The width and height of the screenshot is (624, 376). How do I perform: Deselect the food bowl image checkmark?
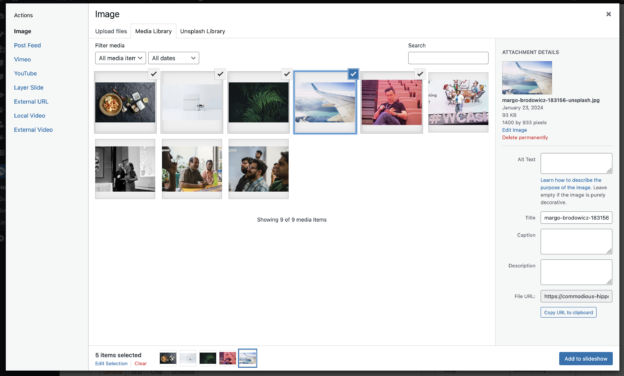[x=154, y=74]
